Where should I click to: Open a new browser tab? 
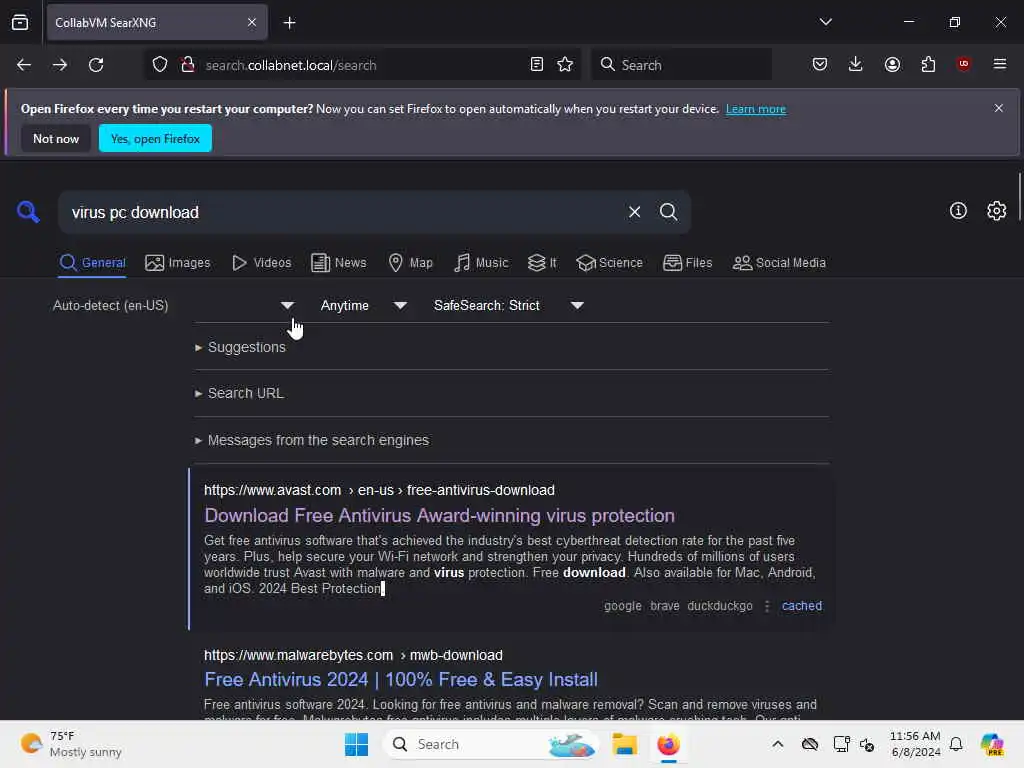coord(289,23)
